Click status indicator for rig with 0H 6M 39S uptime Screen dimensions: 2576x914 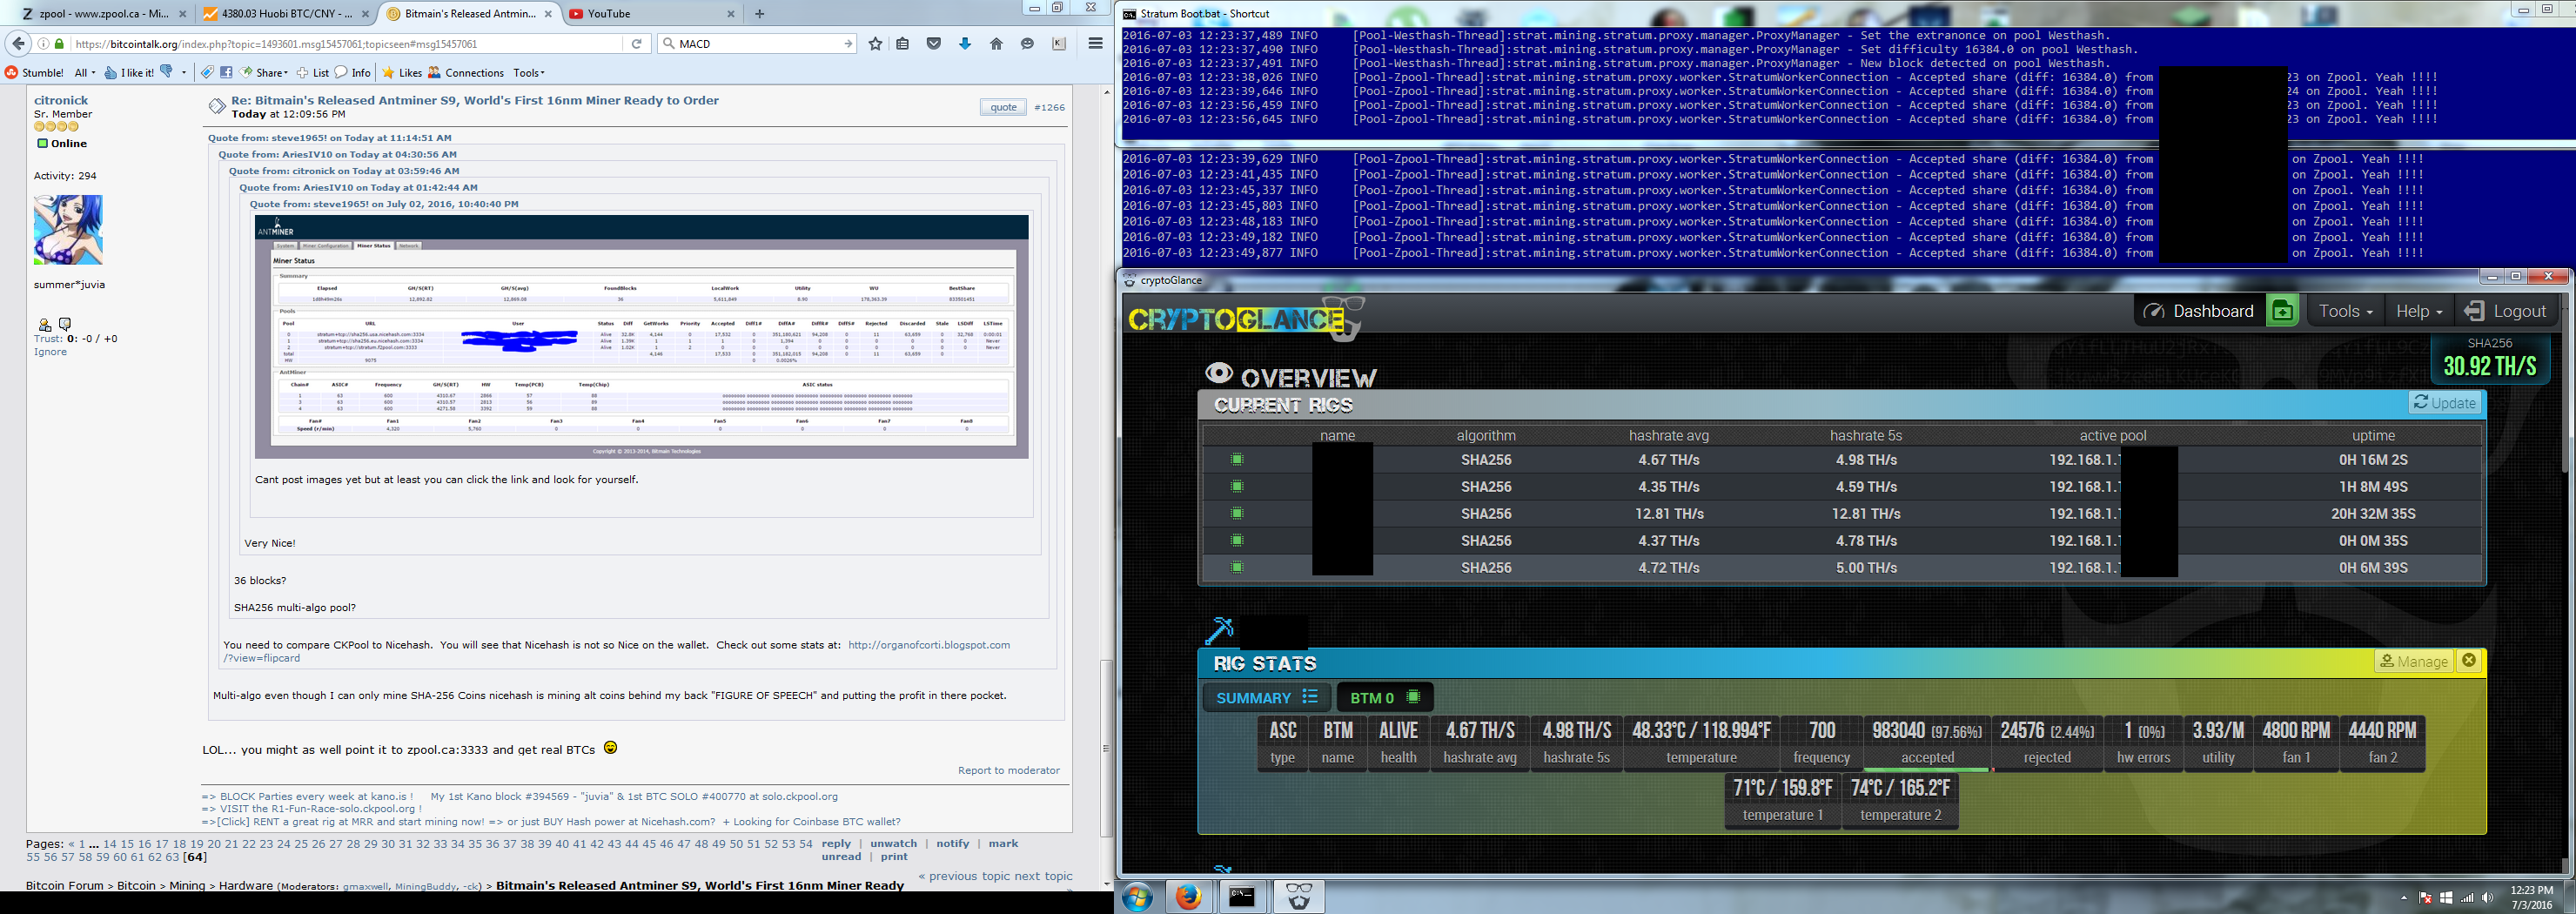pyautogui.click(x=1237, y=568)
